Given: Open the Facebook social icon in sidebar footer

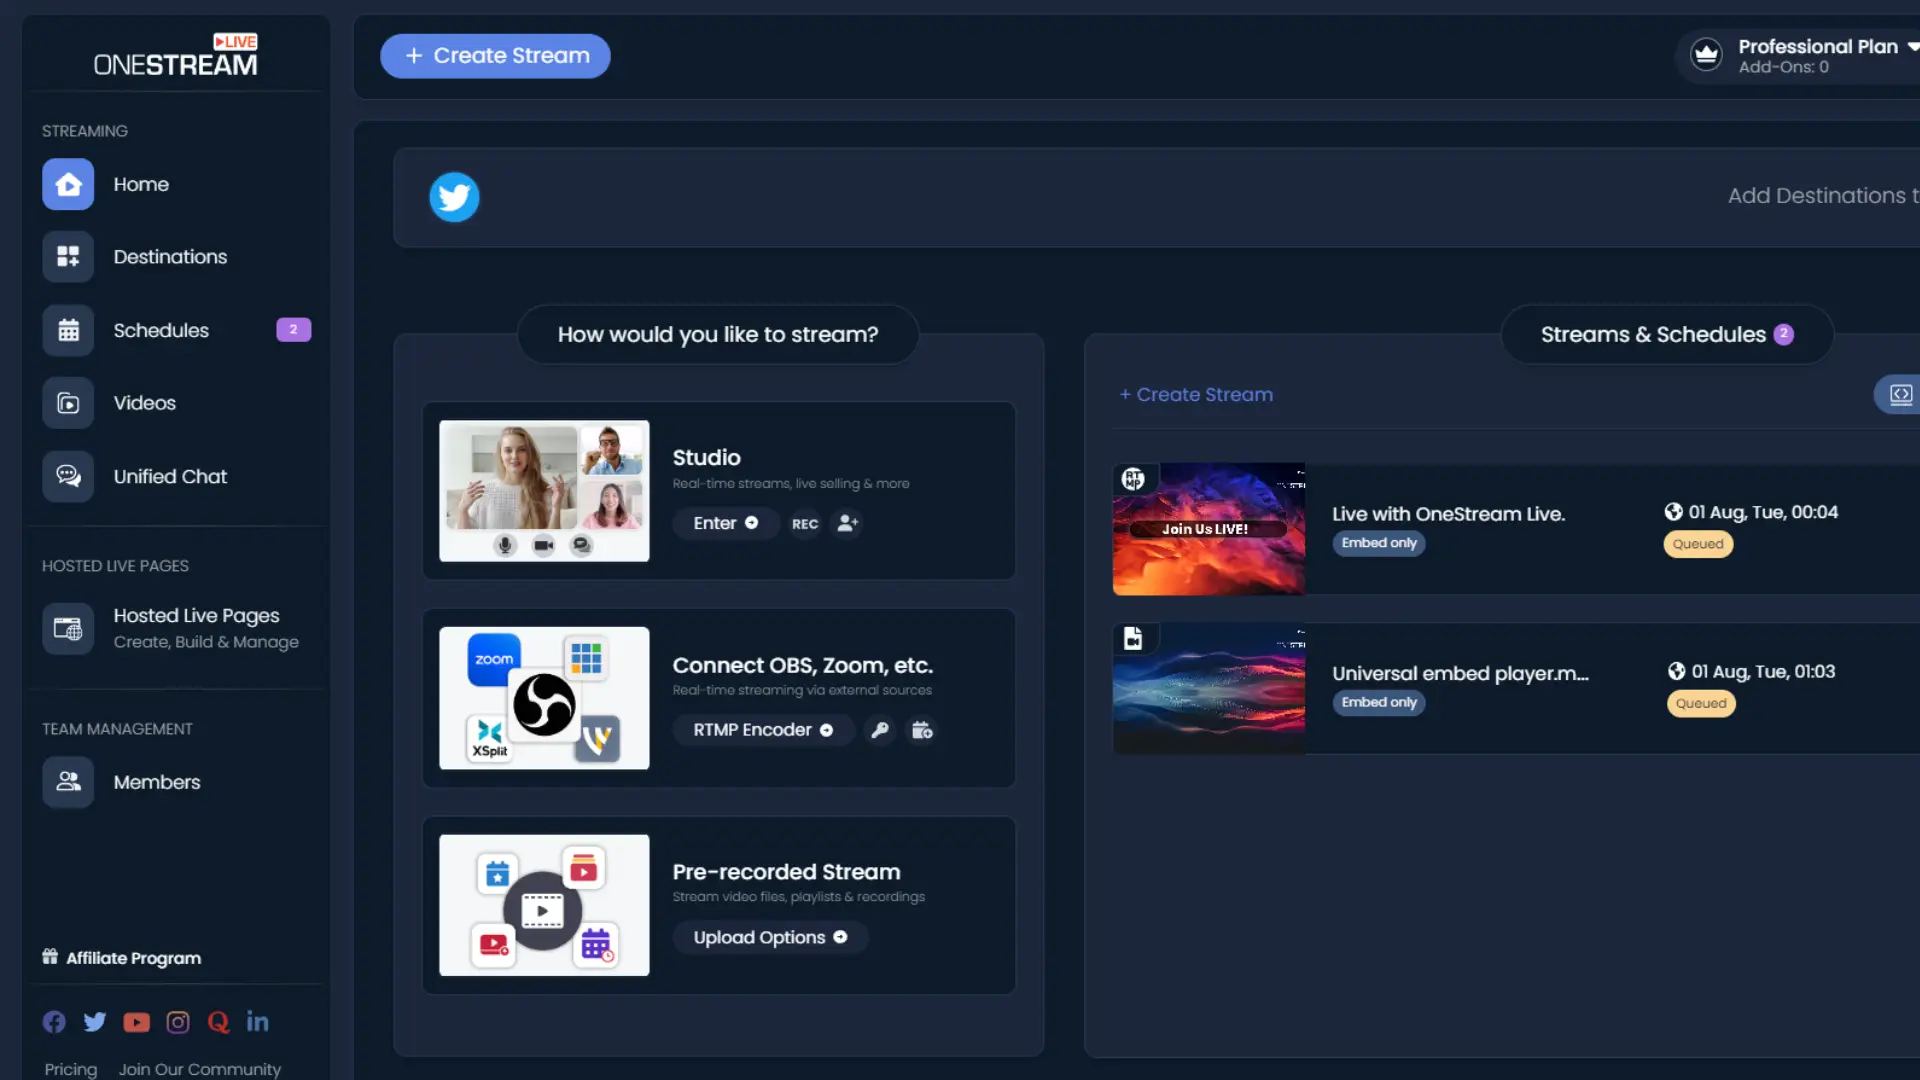Looking at the screenshot, I should 54,1022.
